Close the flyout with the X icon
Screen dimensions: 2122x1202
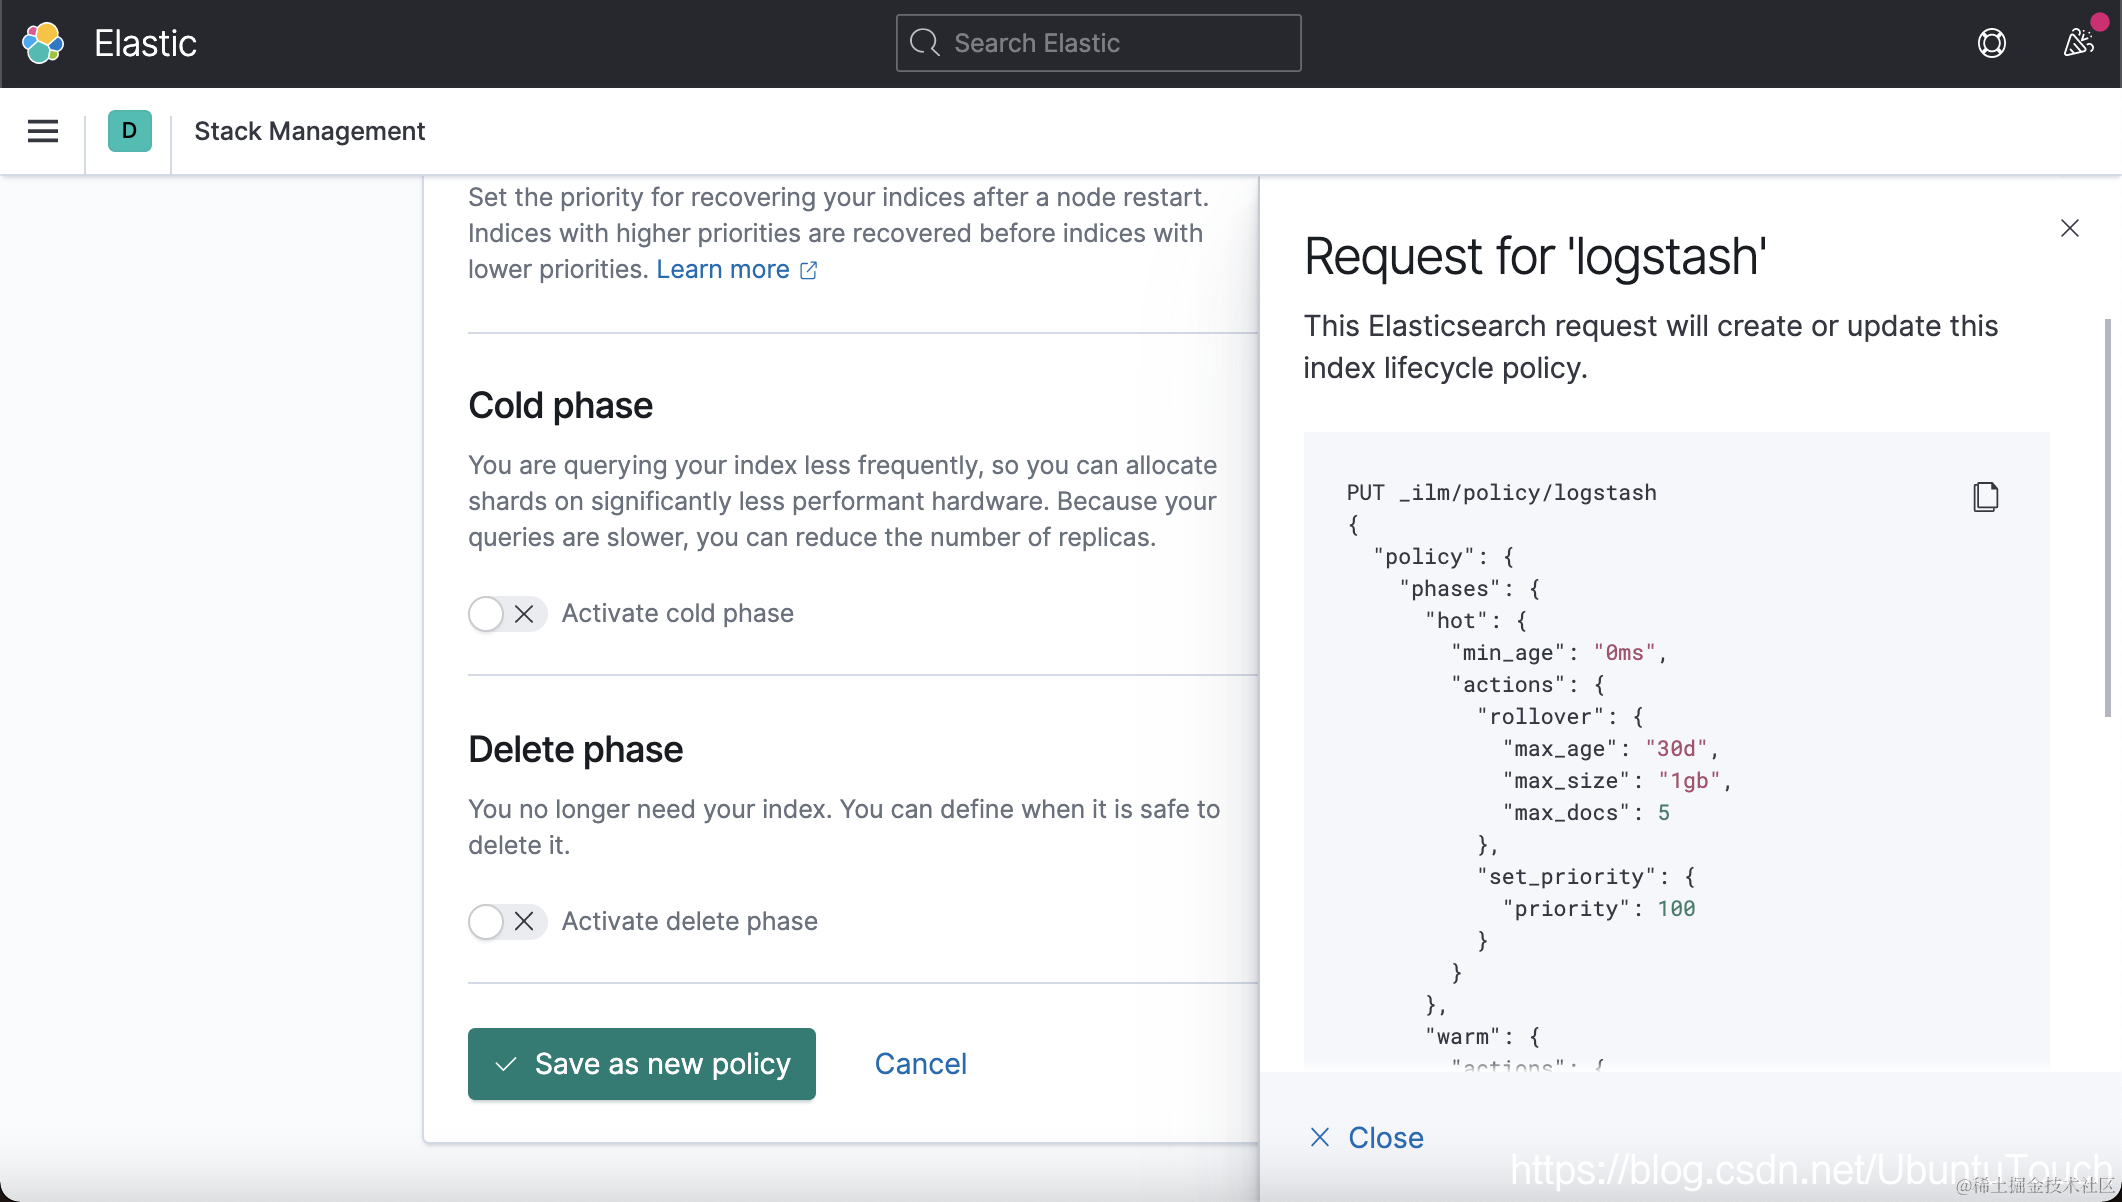coord(2070,228)
